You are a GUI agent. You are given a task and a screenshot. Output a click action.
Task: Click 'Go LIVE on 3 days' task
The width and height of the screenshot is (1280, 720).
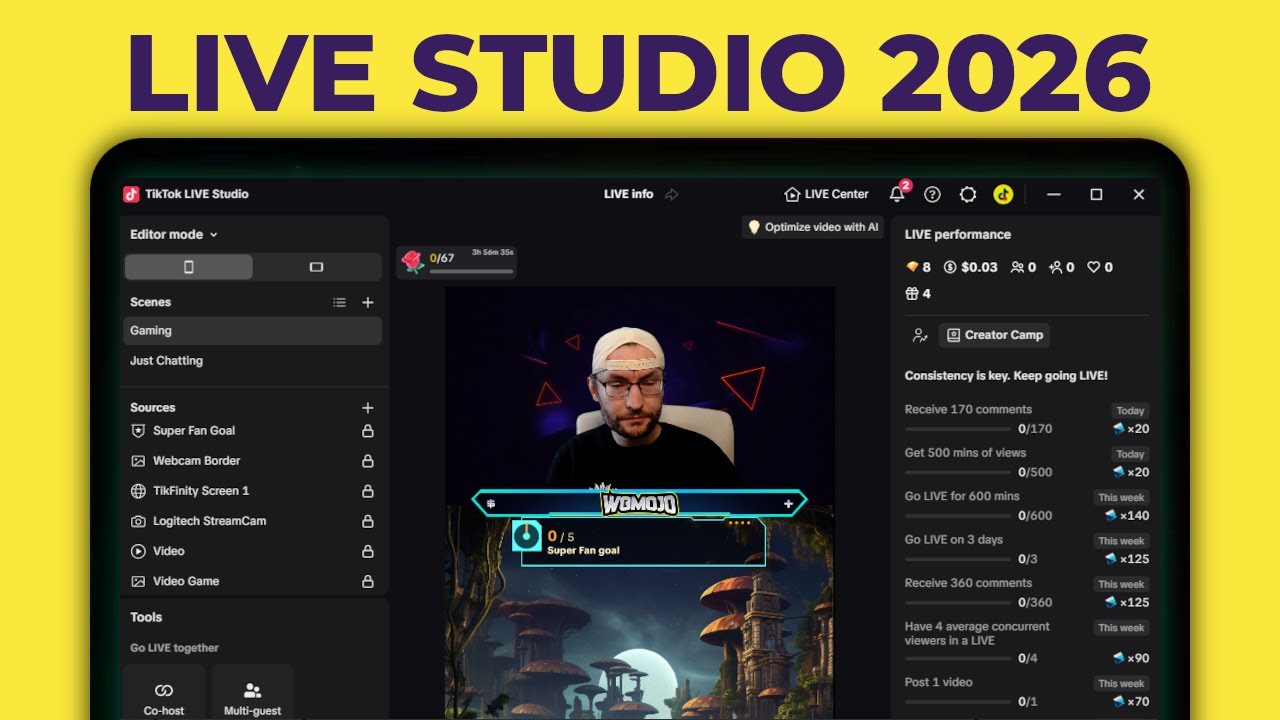pos(1027,549)
